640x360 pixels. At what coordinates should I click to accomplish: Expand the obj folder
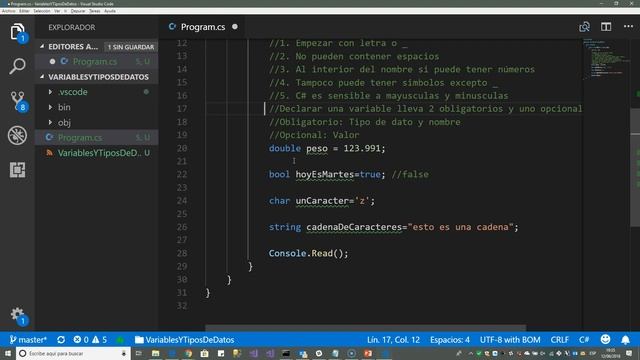50,122
